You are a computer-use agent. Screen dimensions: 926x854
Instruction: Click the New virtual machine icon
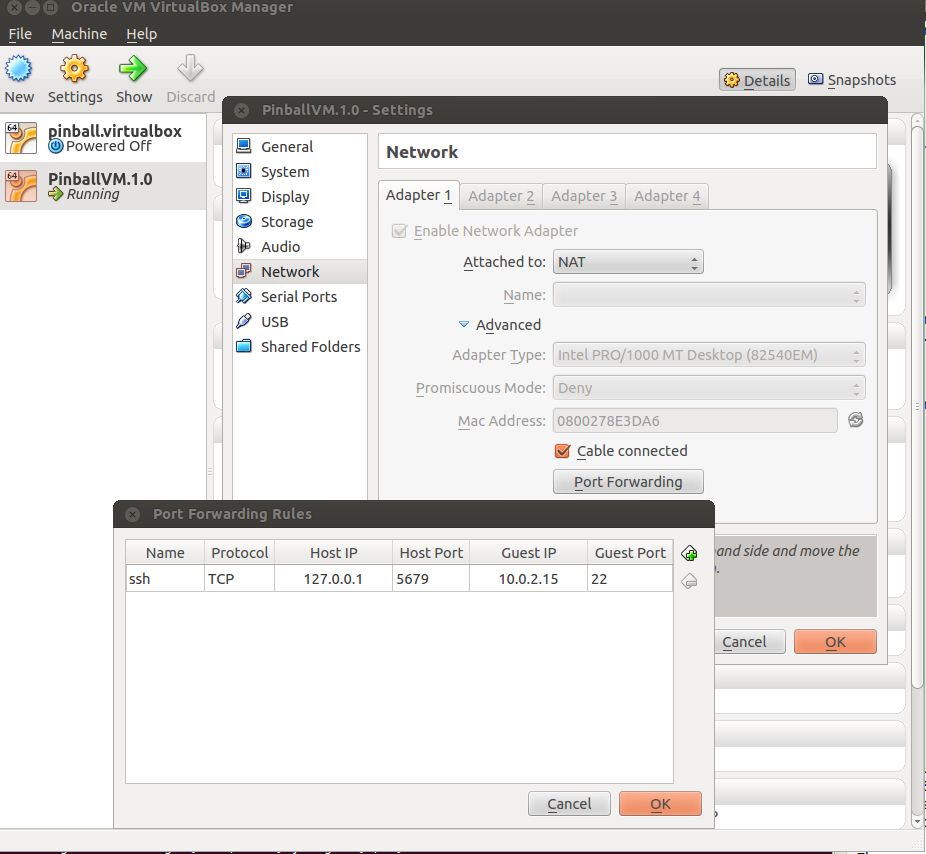19,69
